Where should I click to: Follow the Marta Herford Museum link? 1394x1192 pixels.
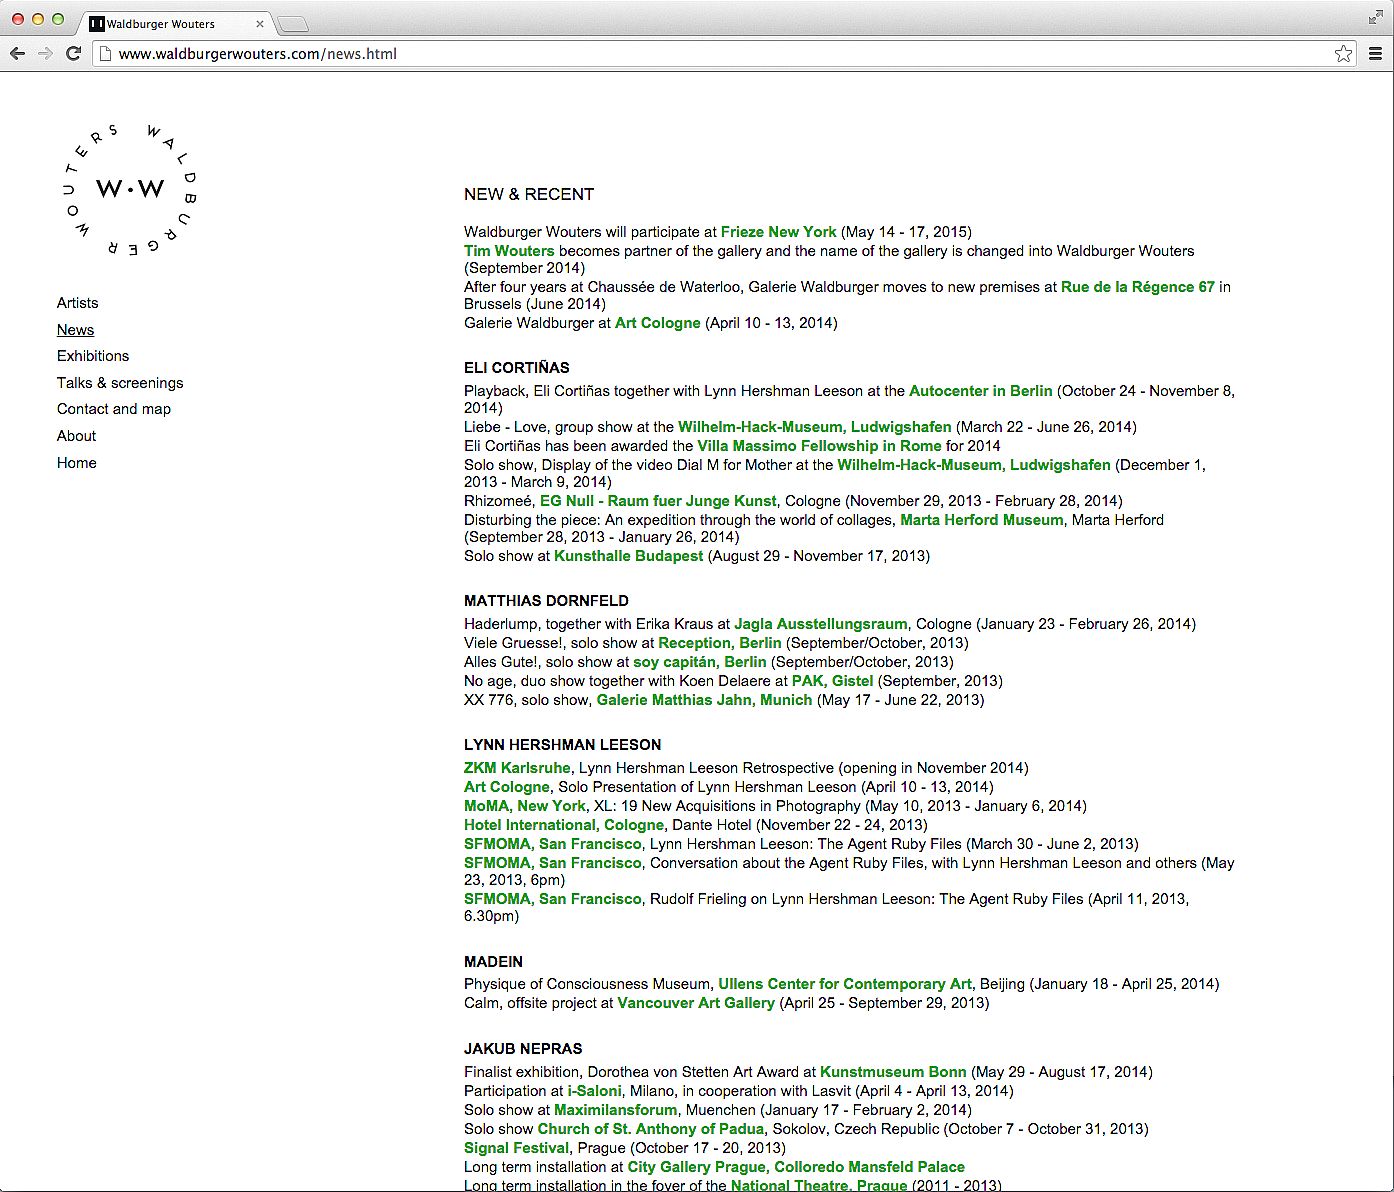pos(982,520)
